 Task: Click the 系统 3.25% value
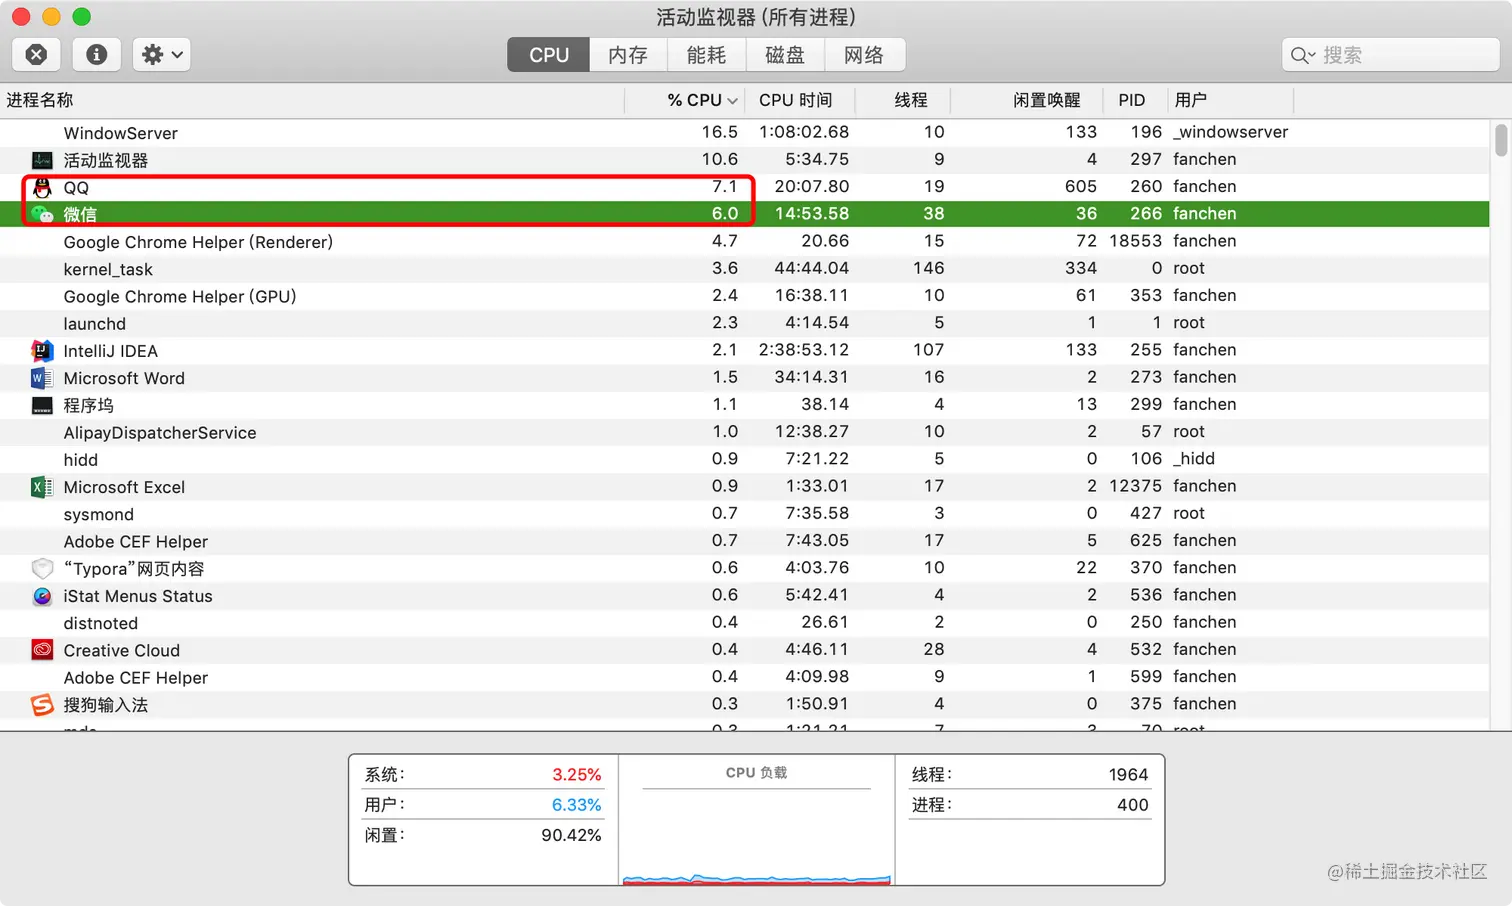[x=576, y=775]
